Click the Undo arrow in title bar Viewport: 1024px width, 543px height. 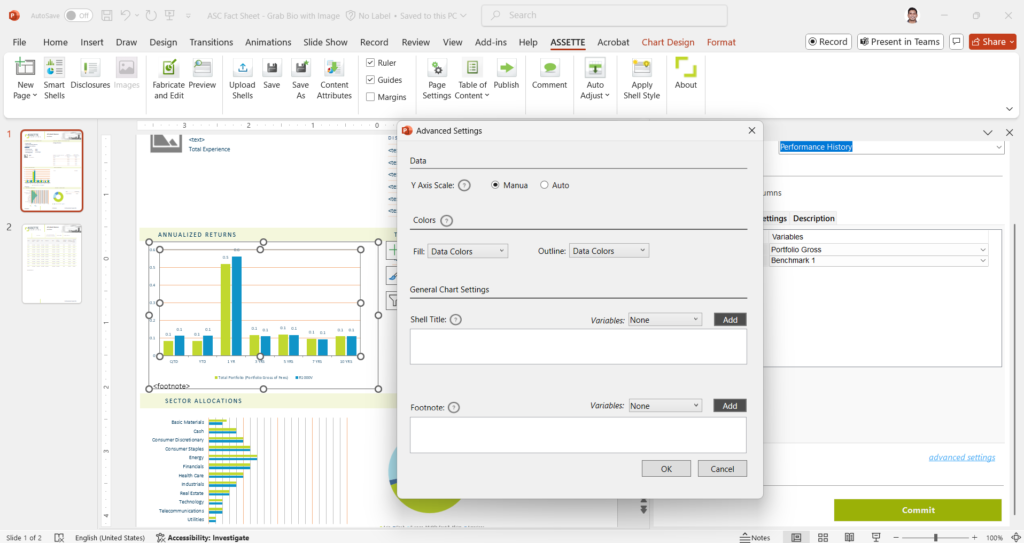click(126, 15)
